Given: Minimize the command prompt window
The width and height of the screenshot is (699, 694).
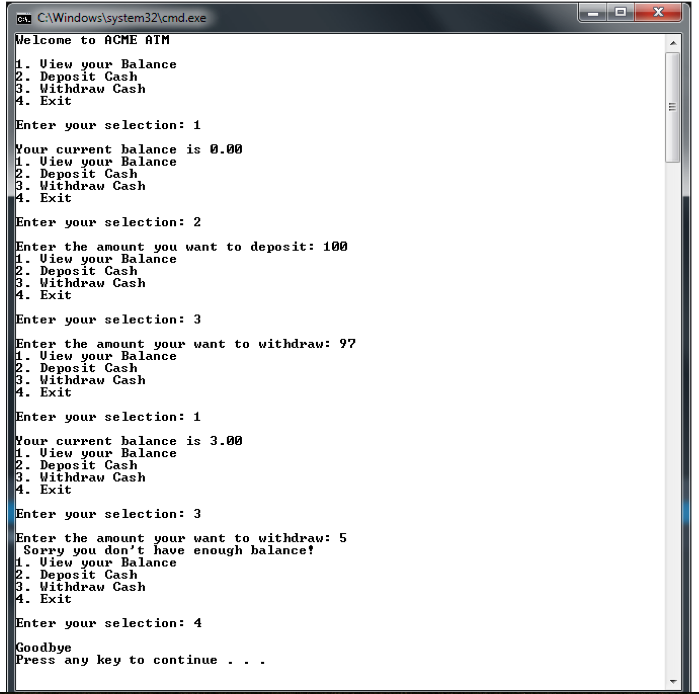Looking at the screenshot, I should pos(592,12).
